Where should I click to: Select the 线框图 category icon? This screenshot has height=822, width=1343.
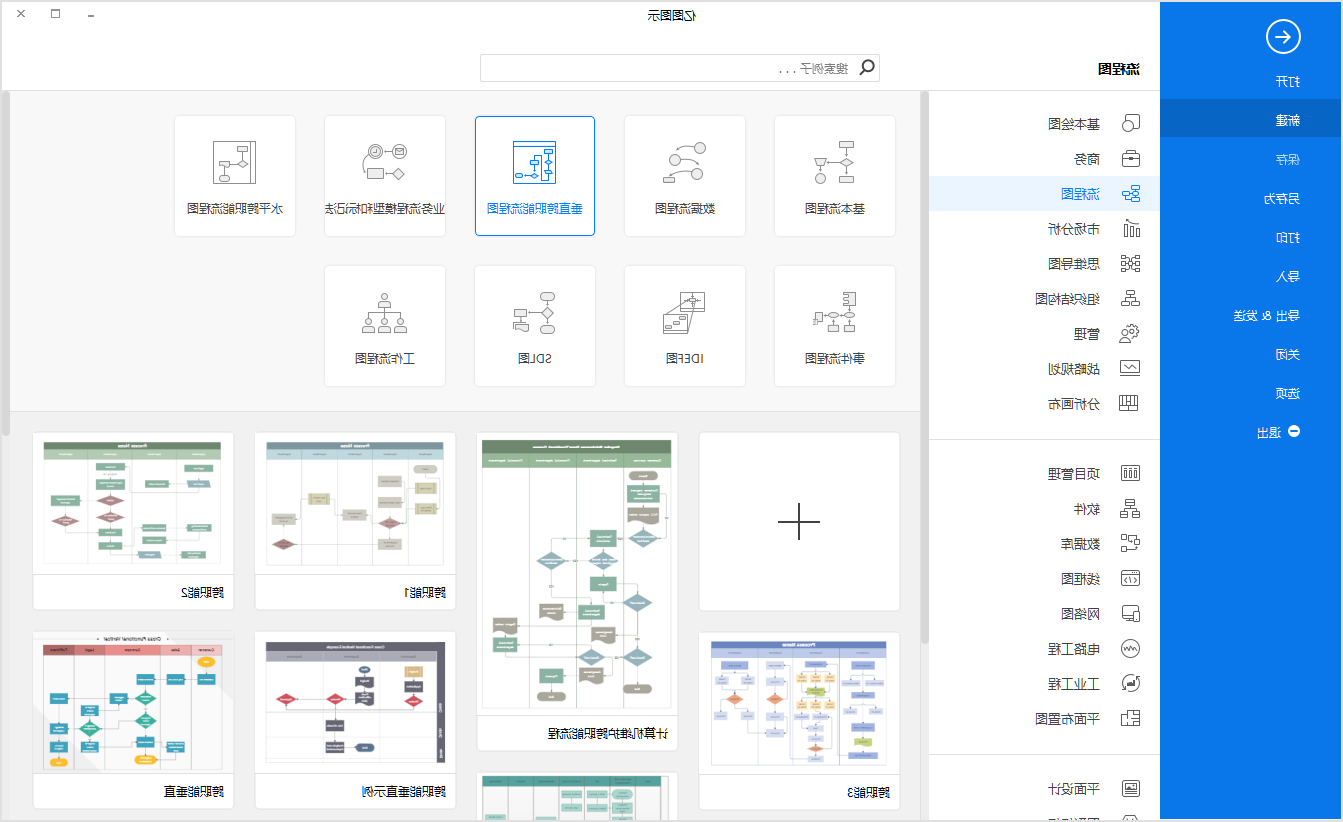[1131, 579]
